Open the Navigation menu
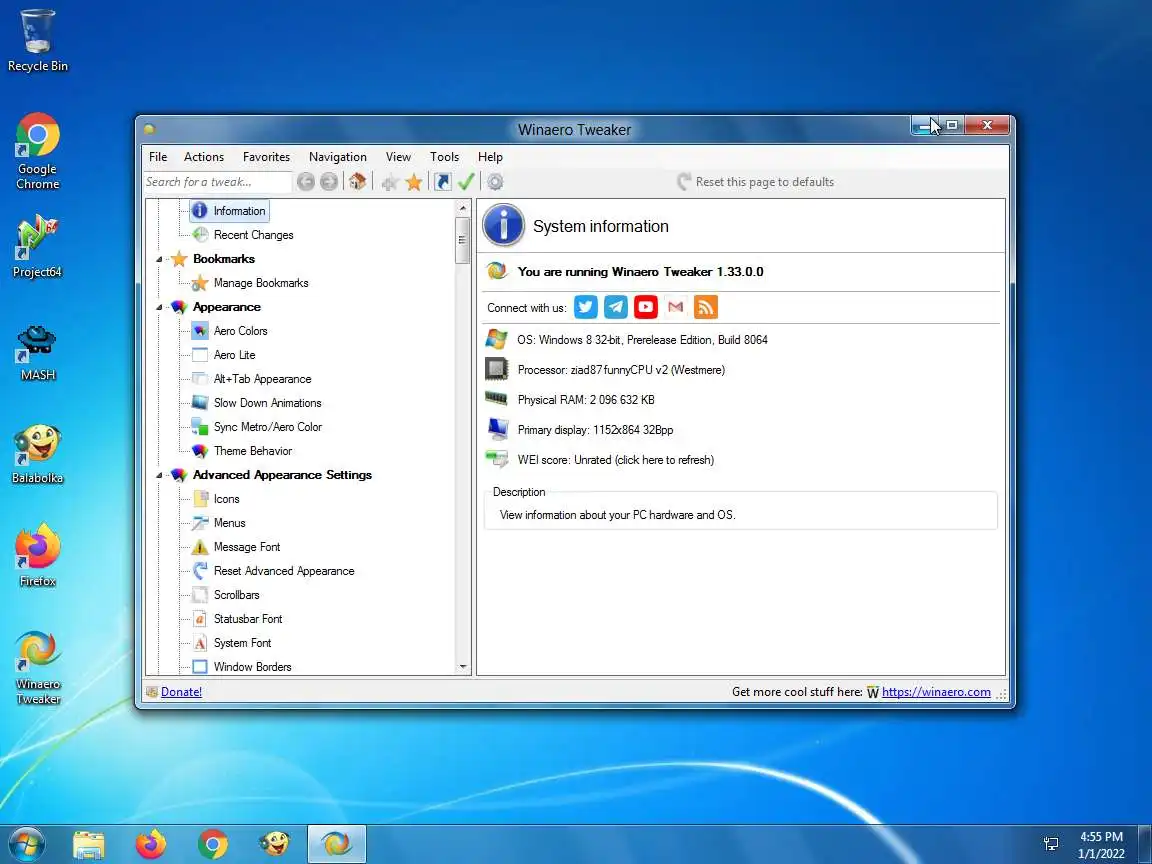Image resolution: width=1152 pixels, height=864 pixels. pyautogui.click(x=337, y=156)
